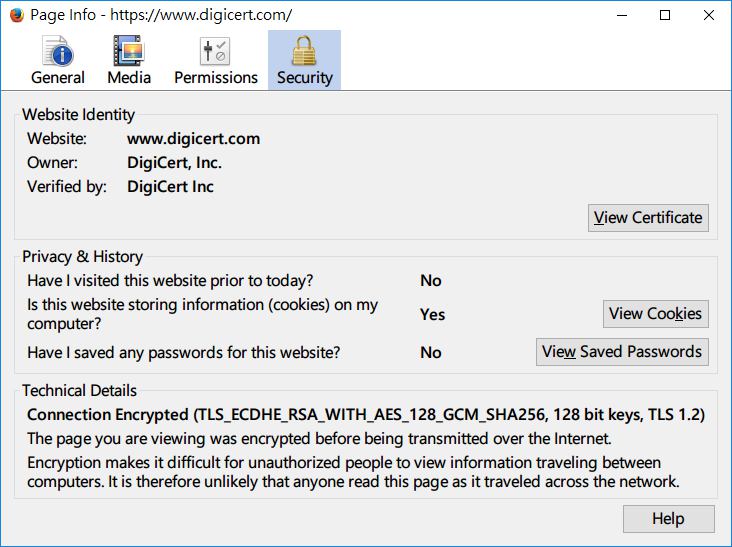
Task: Switch to the General tab label
Action: tap(58, 77)
